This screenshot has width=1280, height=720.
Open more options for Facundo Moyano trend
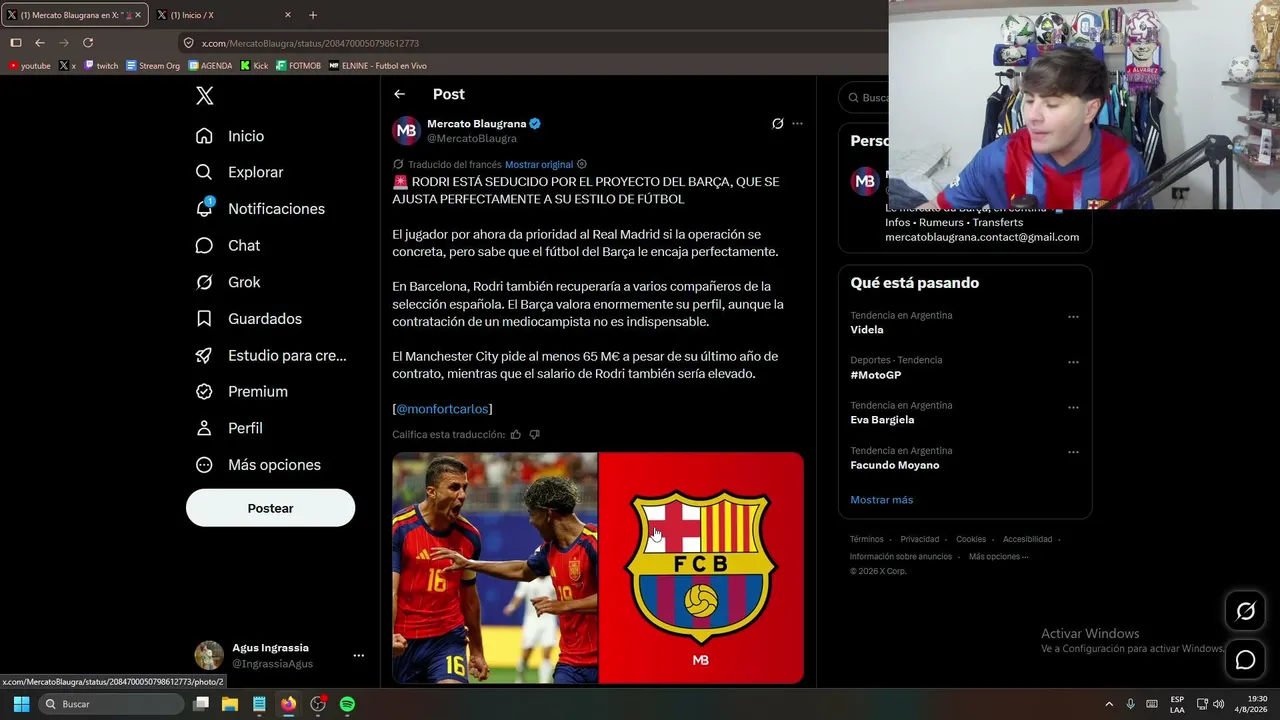(x=1073, y=452)
